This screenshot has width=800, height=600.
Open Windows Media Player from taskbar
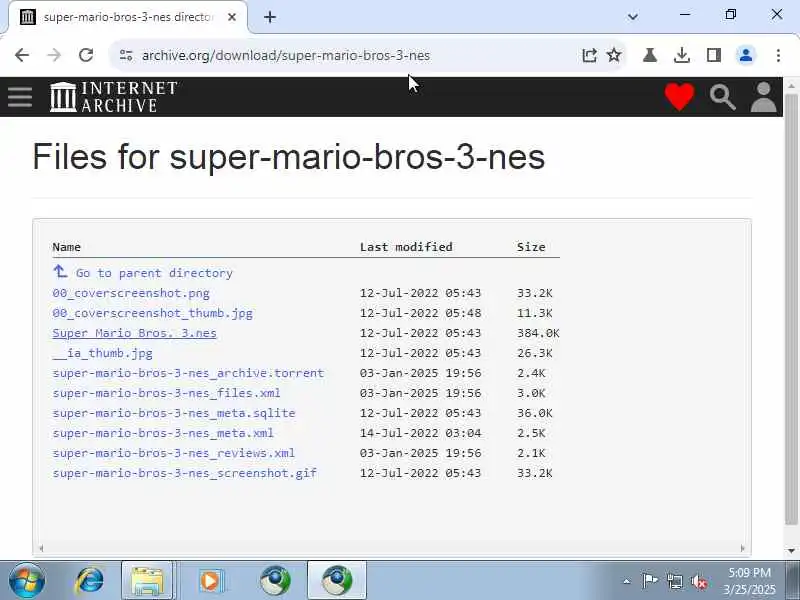(x=210, y=580)
